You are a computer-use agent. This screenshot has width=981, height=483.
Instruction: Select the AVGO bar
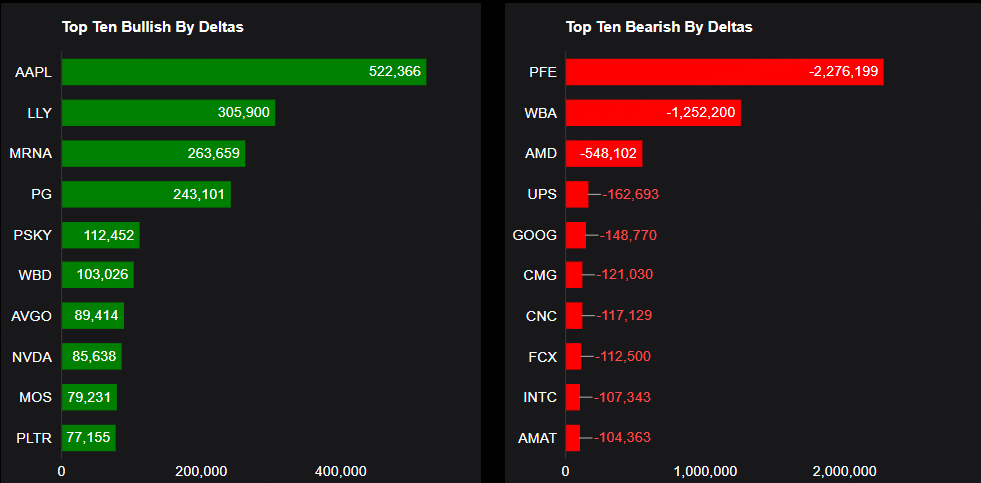point(93,316)
